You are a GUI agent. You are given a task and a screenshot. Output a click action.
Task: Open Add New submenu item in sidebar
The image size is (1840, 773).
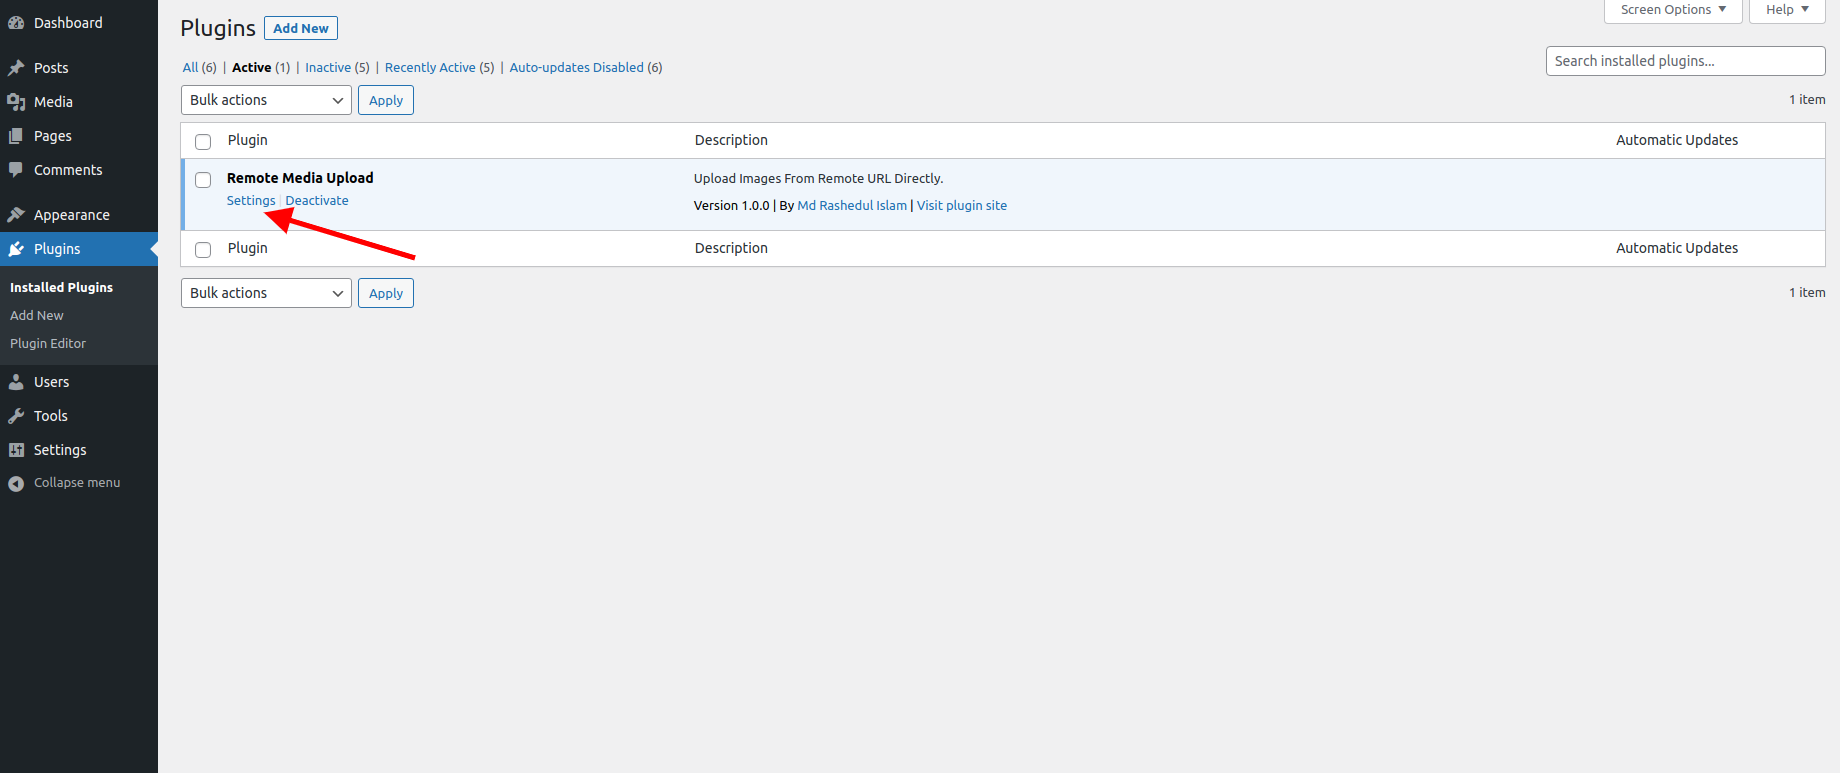click(37, 315)
